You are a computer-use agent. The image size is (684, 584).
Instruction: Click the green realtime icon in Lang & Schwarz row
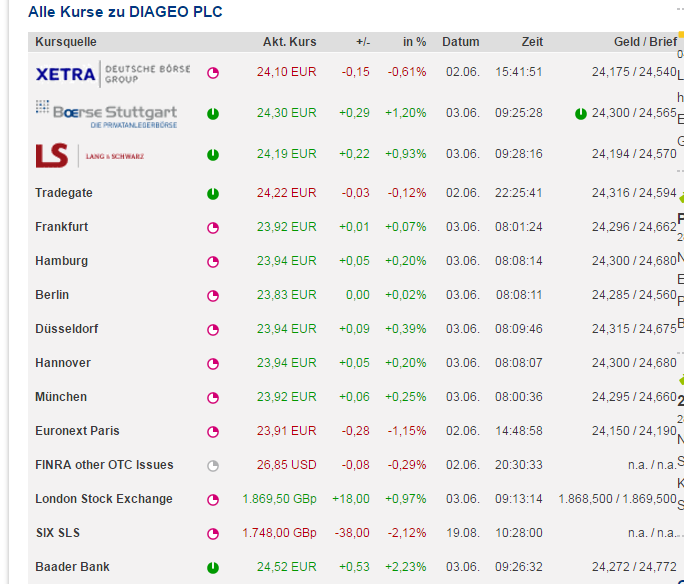213,155
